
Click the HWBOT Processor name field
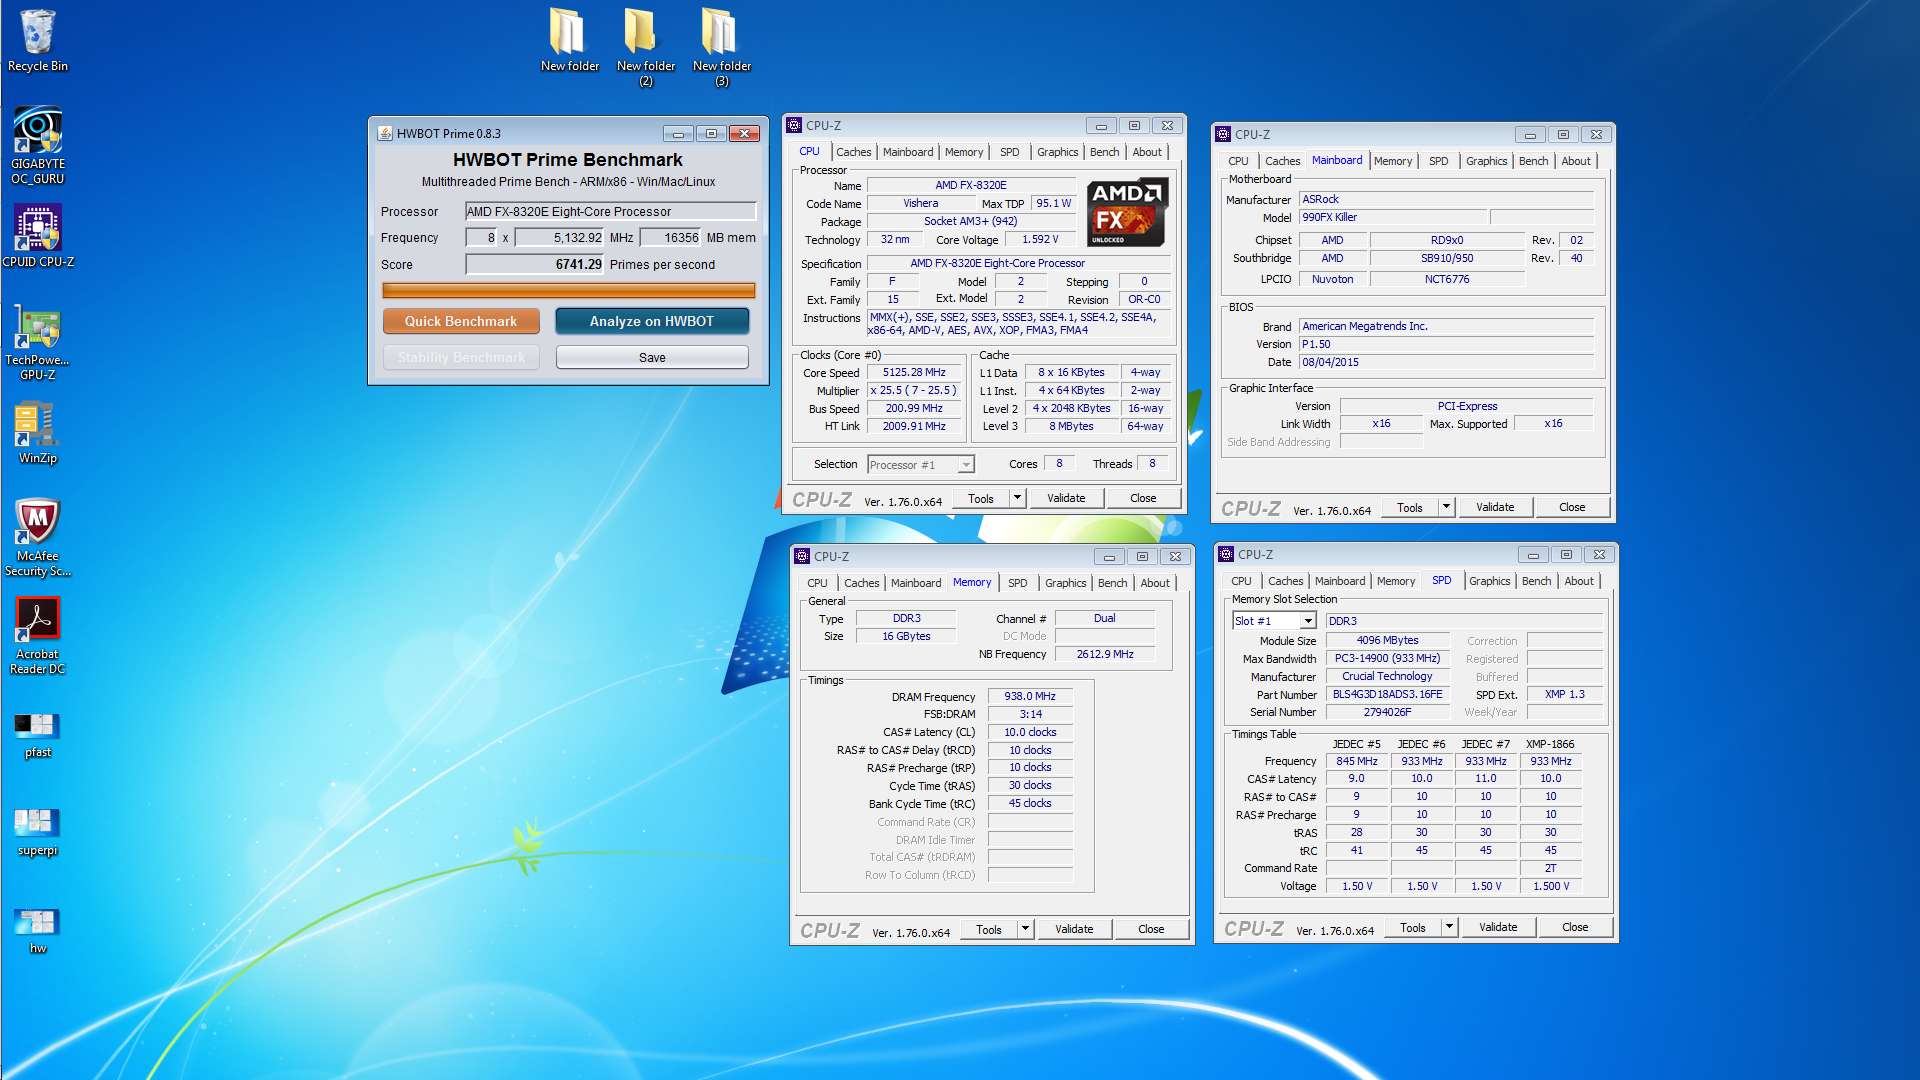[610, 211]
